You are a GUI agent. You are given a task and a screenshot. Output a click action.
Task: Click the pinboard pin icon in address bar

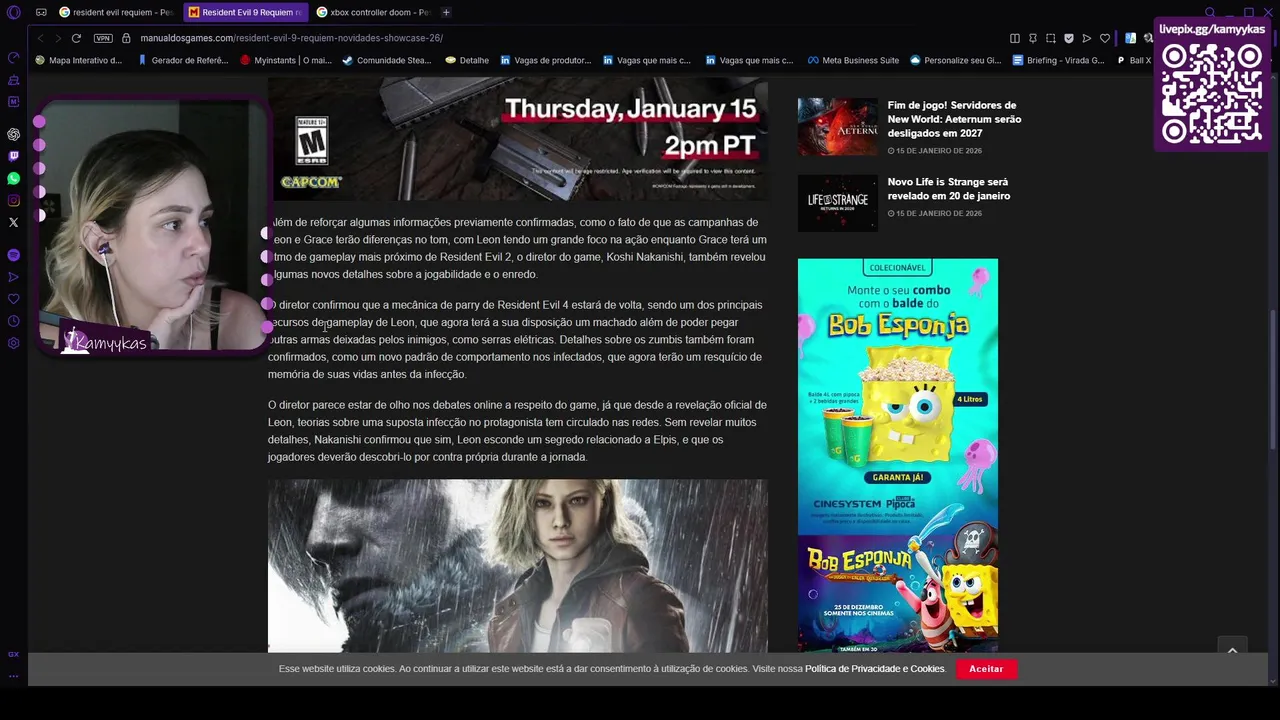pos(1033,38)
